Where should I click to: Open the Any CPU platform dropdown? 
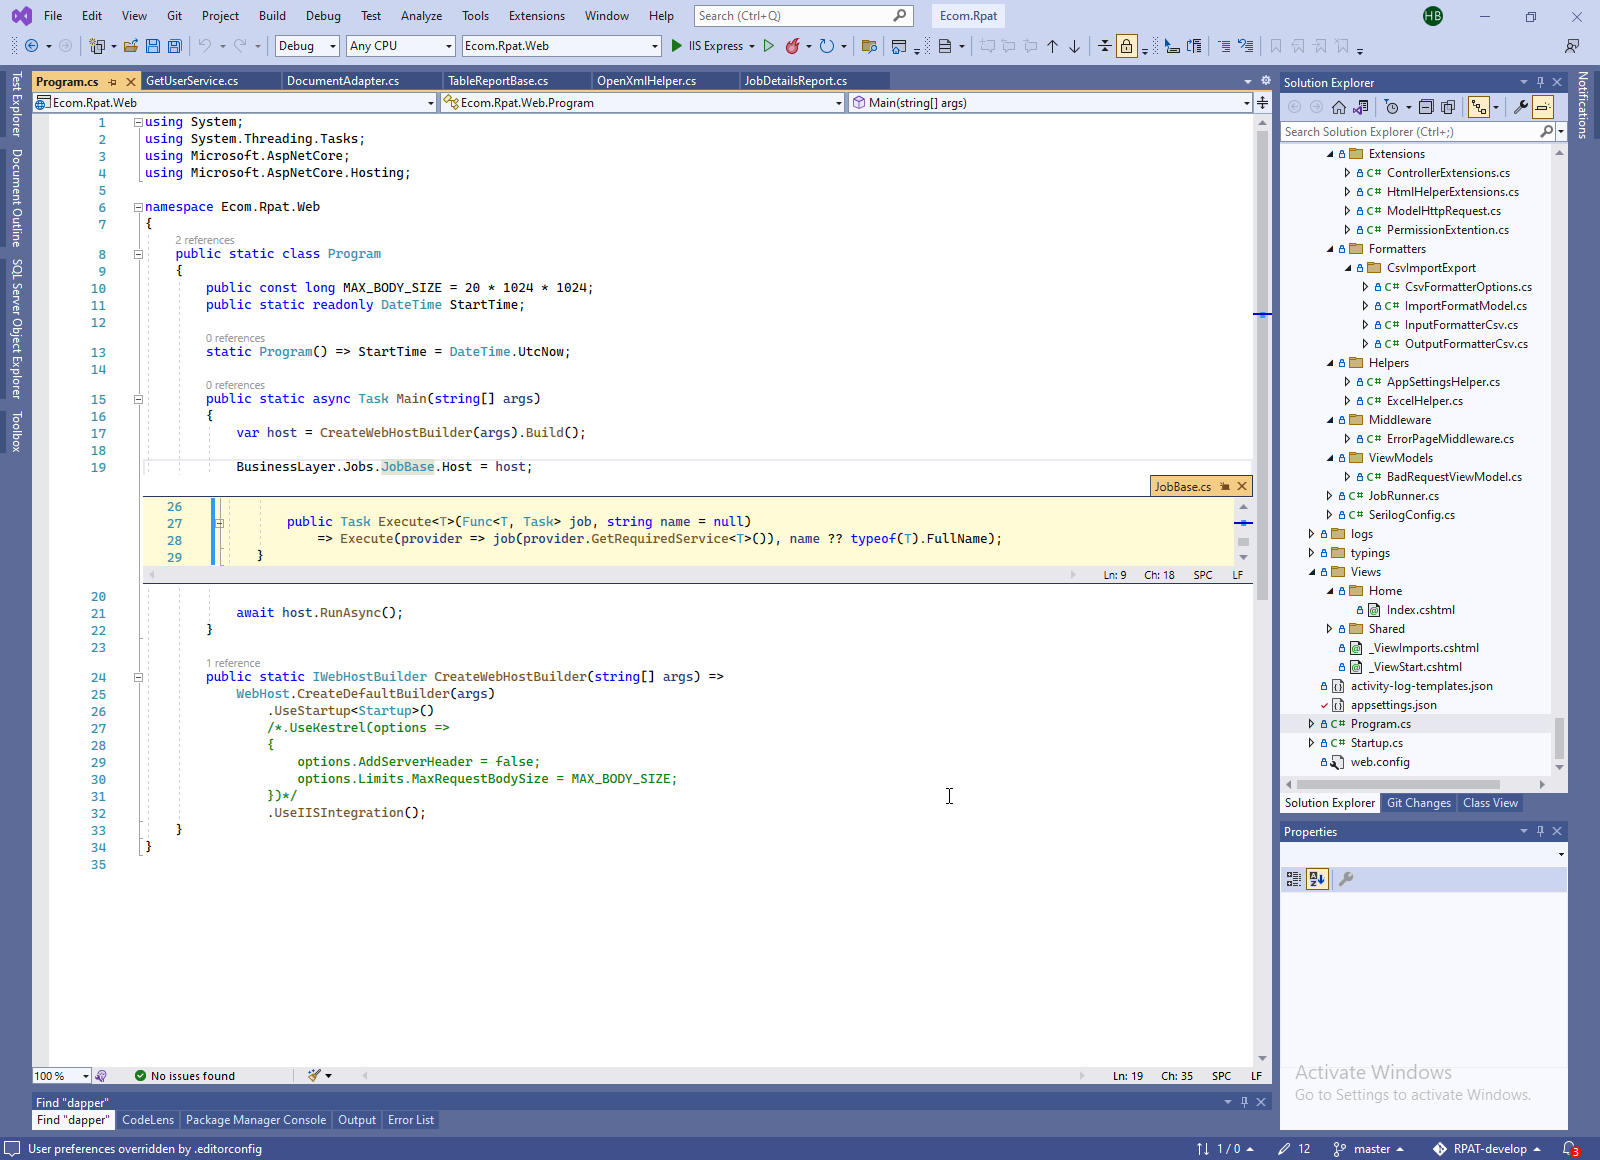click(401, 46)
